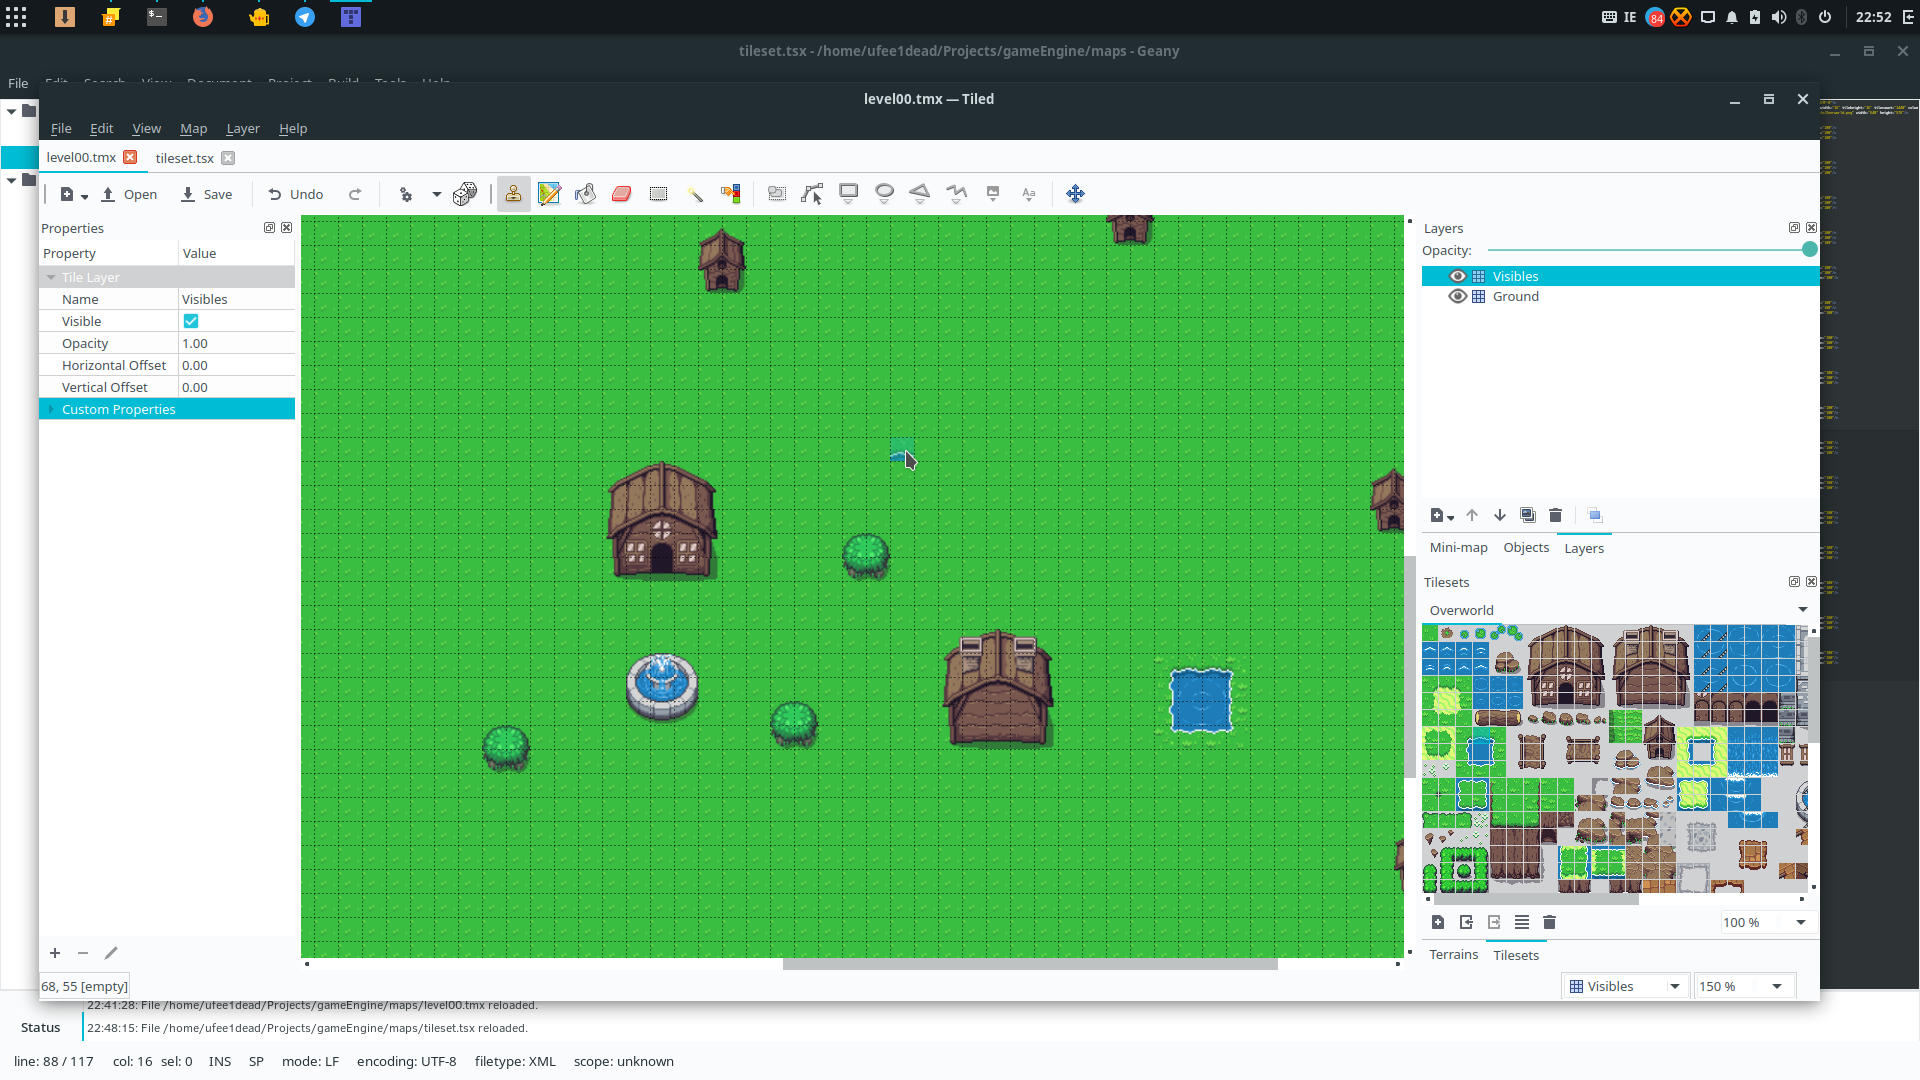This screenshot has height=1080, width=1920.
Task: Uncheck the Visible property checkbox
Action: tap(191, 321)
